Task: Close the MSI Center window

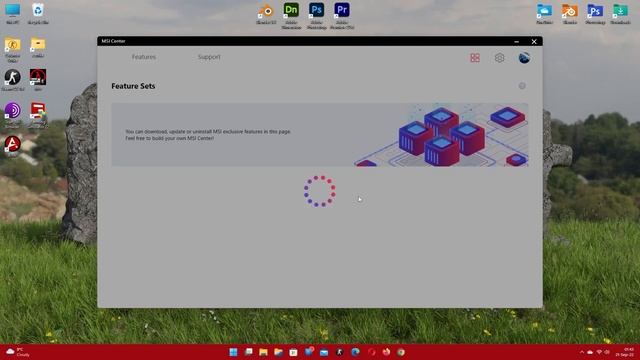Action: tap(534, 41)
